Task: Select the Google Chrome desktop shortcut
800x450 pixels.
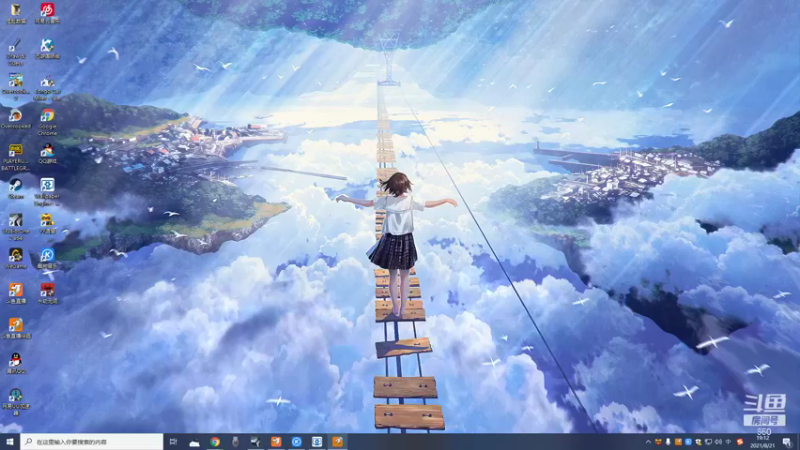Action: [x=47, y=121]
